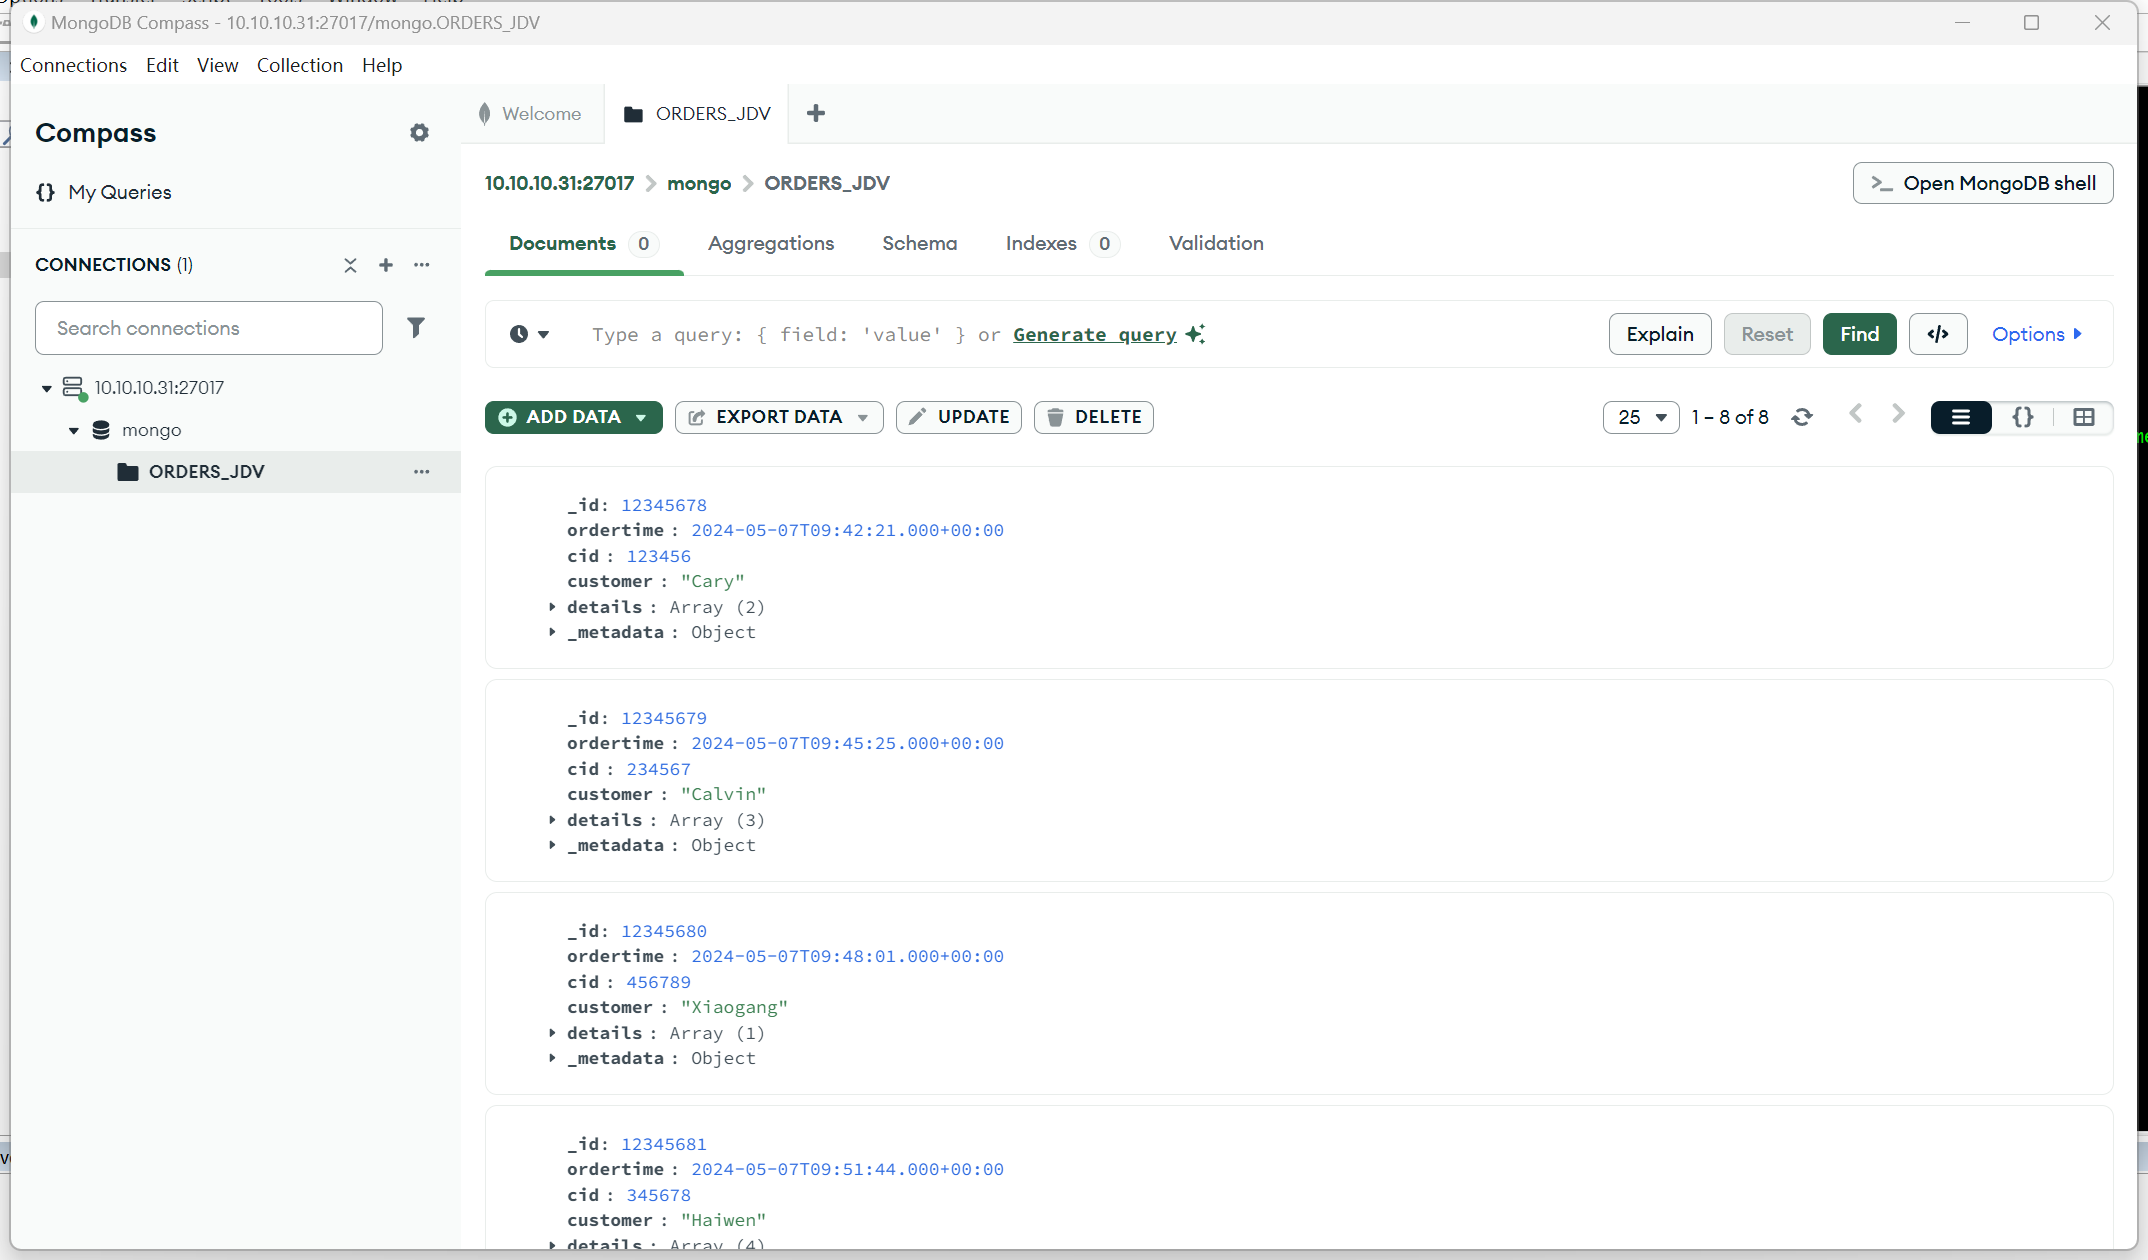Click the mongo database icon
Viewport: 2148px width, 1260px height.
(101, 430)
